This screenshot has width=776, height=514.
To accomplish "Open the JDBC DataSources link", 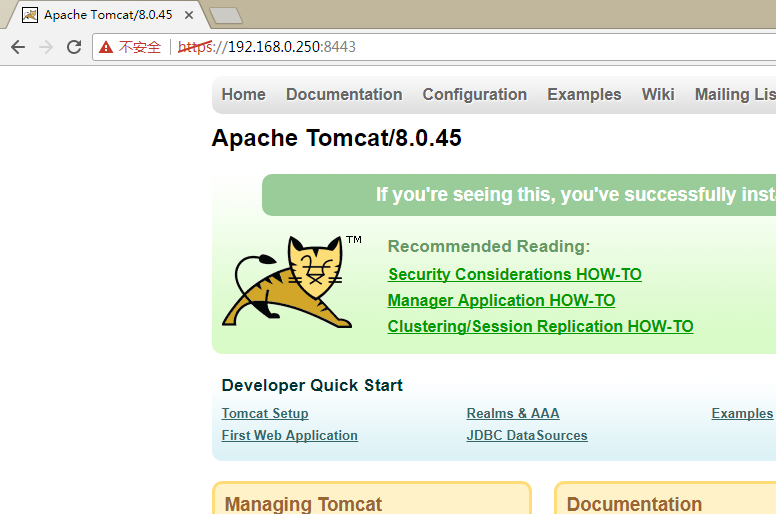I will pos(527,435).
